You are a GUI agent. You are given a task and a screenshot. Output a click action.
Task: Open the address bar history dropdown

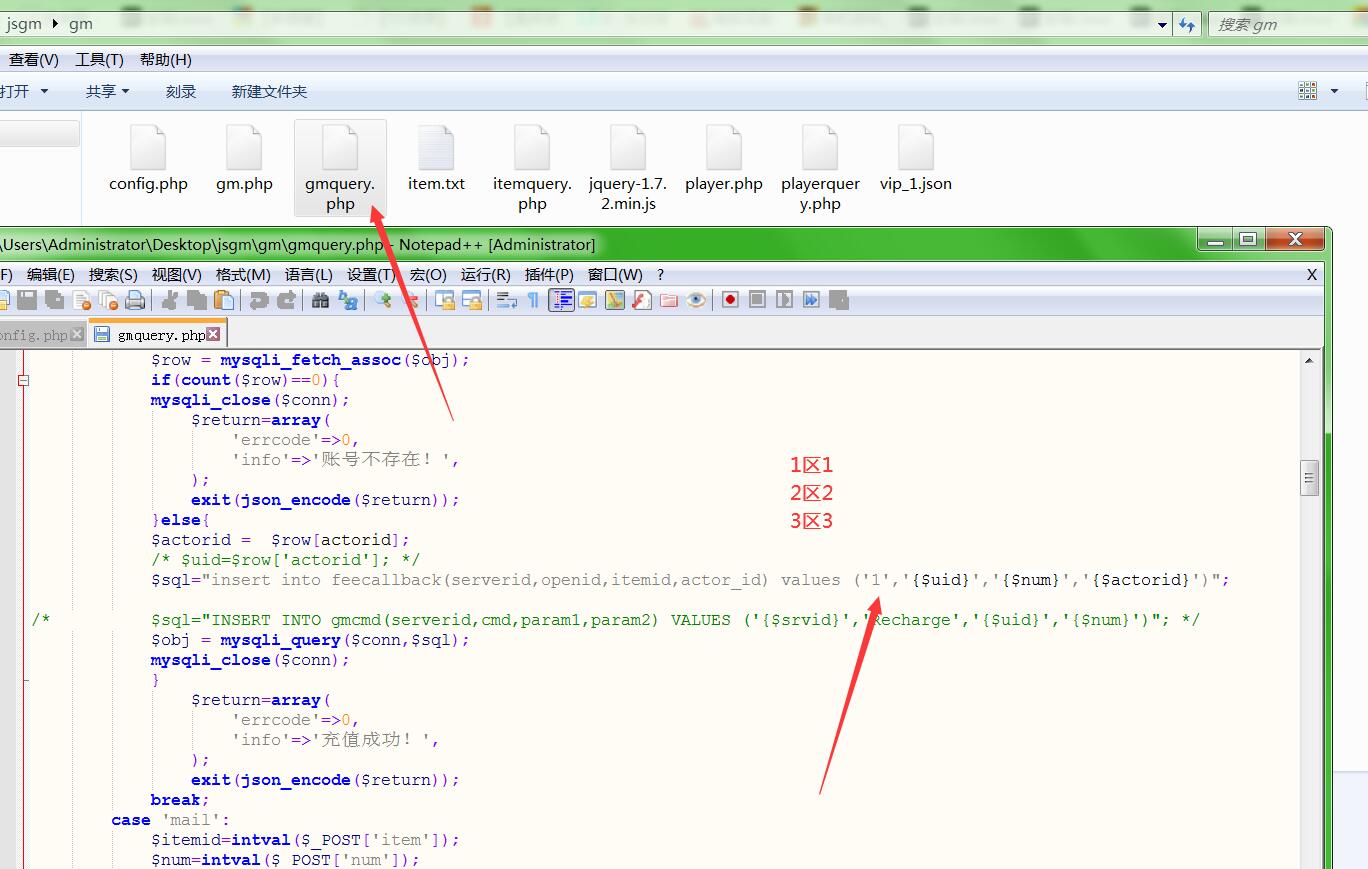[1162, 25]
